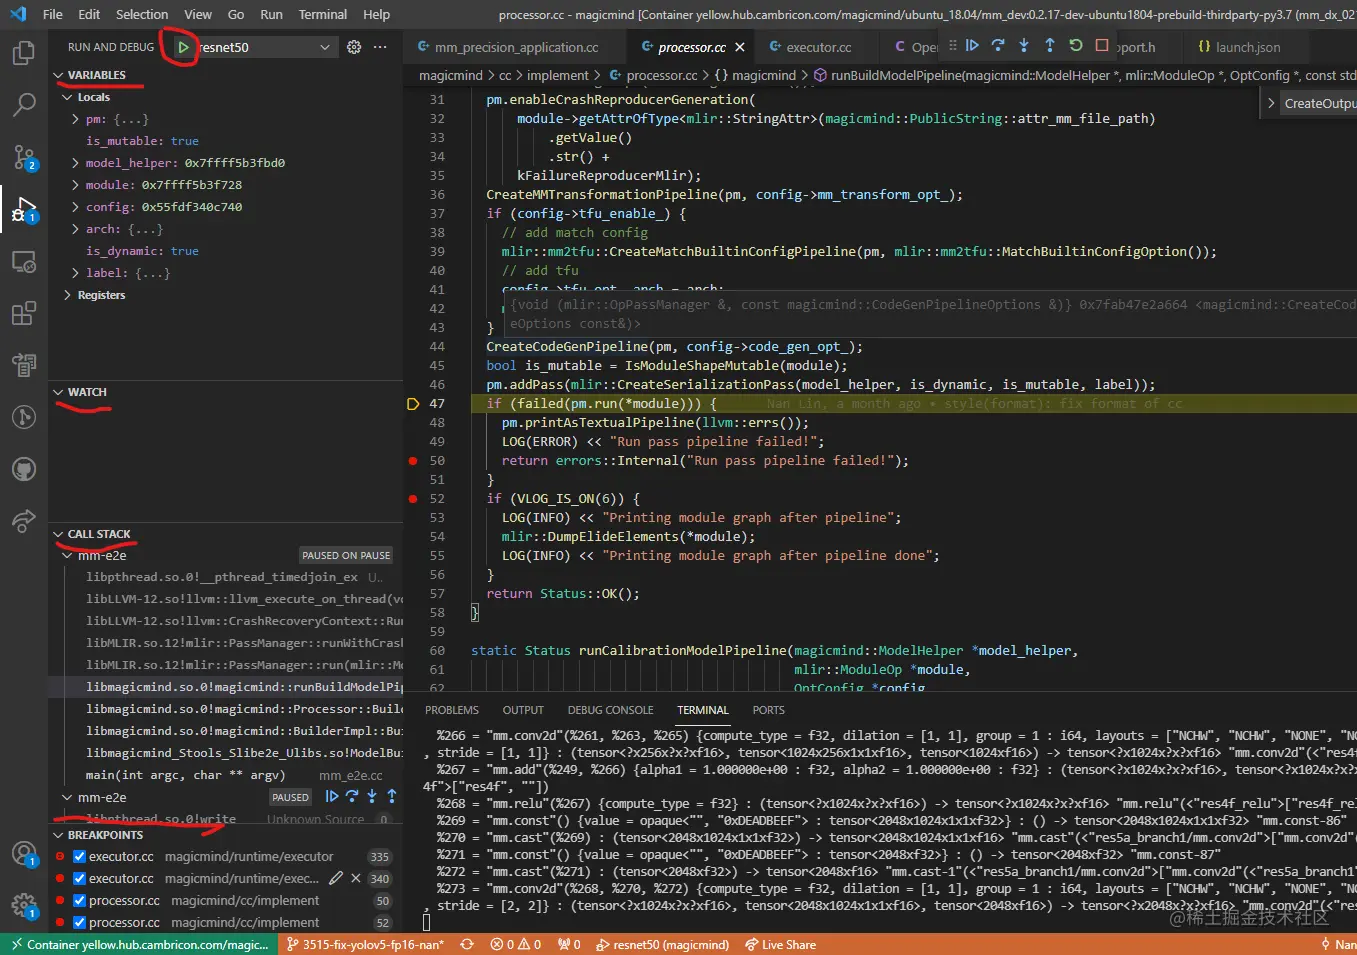Screen dimensions: 1357x955
Task: Toggle the processor.cc line 52 breakpoint checkbox
Action: [80, 923]
